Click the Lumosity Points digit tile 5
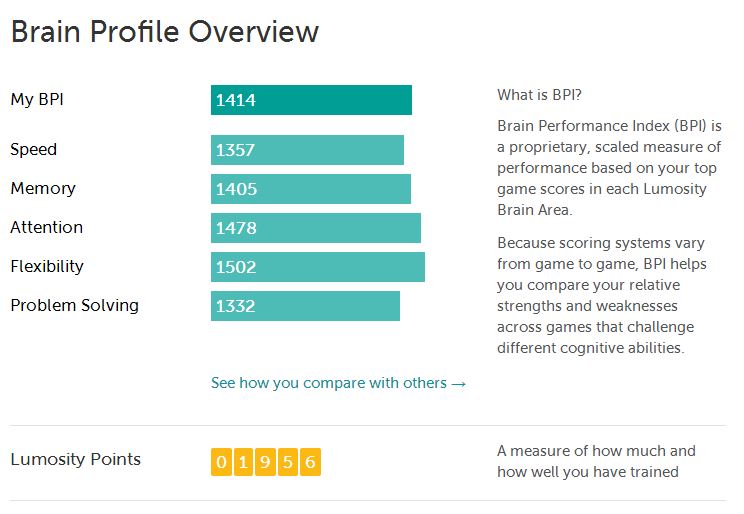 point(288,462)
